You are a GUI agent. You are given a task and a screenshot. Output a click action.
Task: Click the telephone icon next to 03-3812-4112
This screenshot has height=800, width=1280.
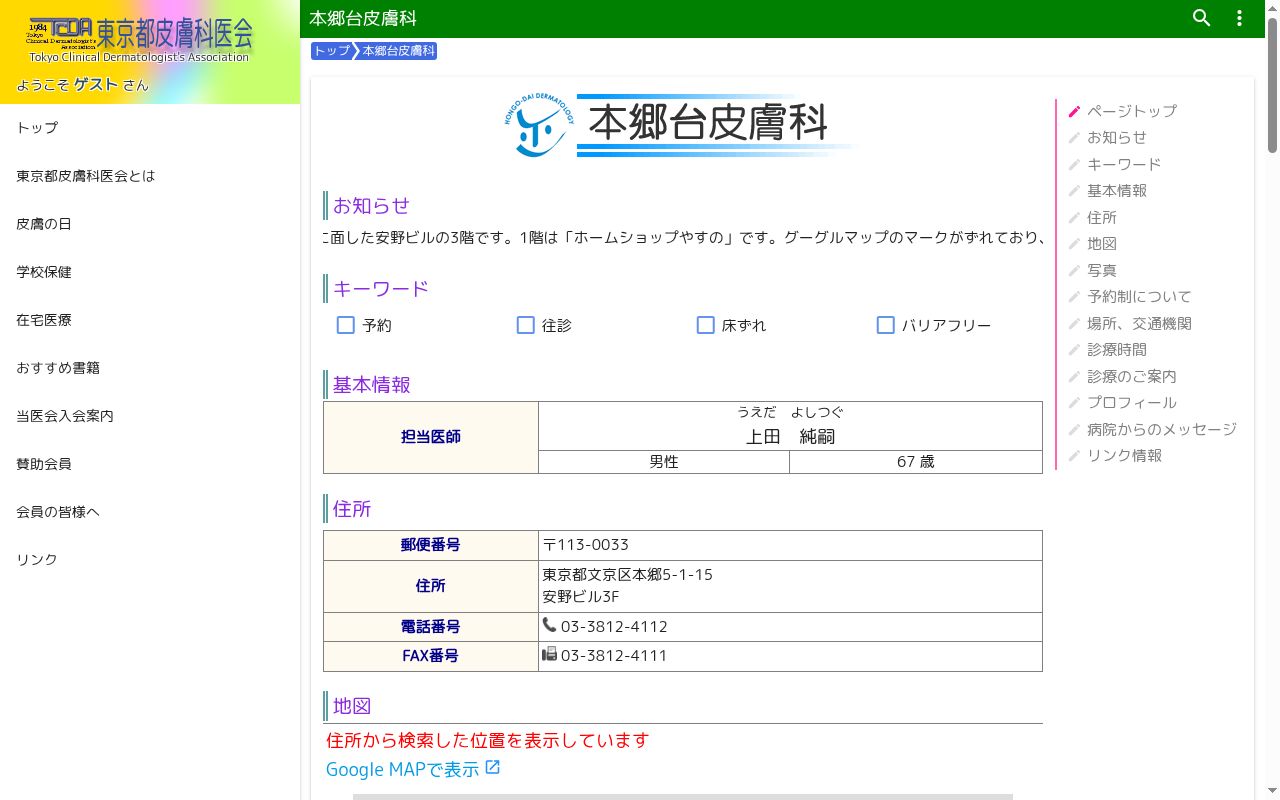tap(549, 625)
